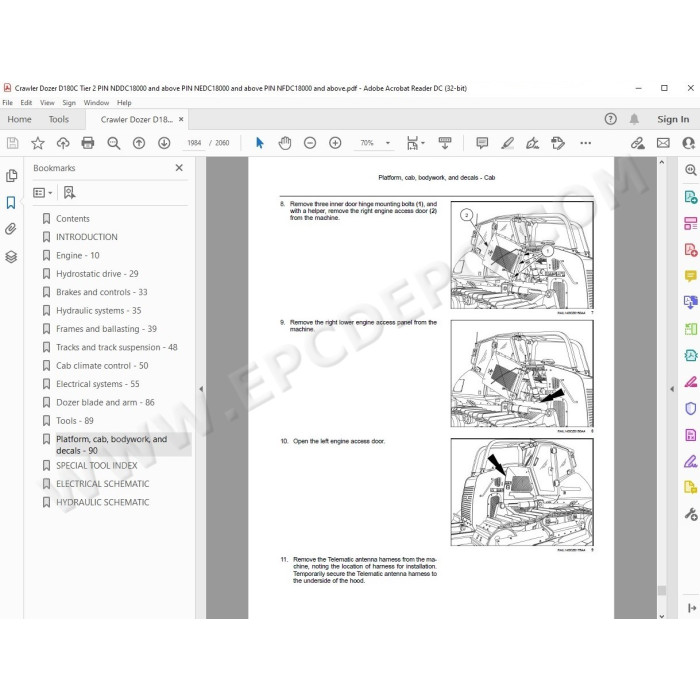
Task: Click the Save file icon
Action: (12, 143)
